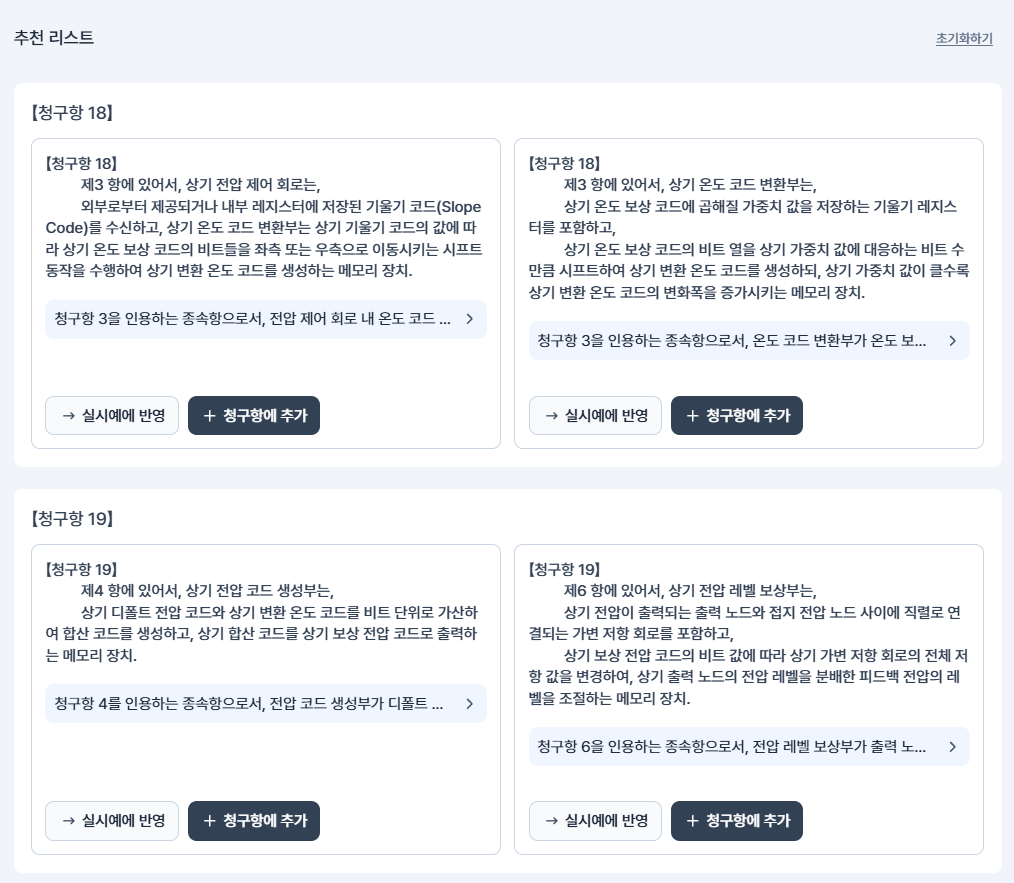Click arrow icon on Slope Code card's 실시예에 반영
Screen dimensions: 1014x883
68,416
